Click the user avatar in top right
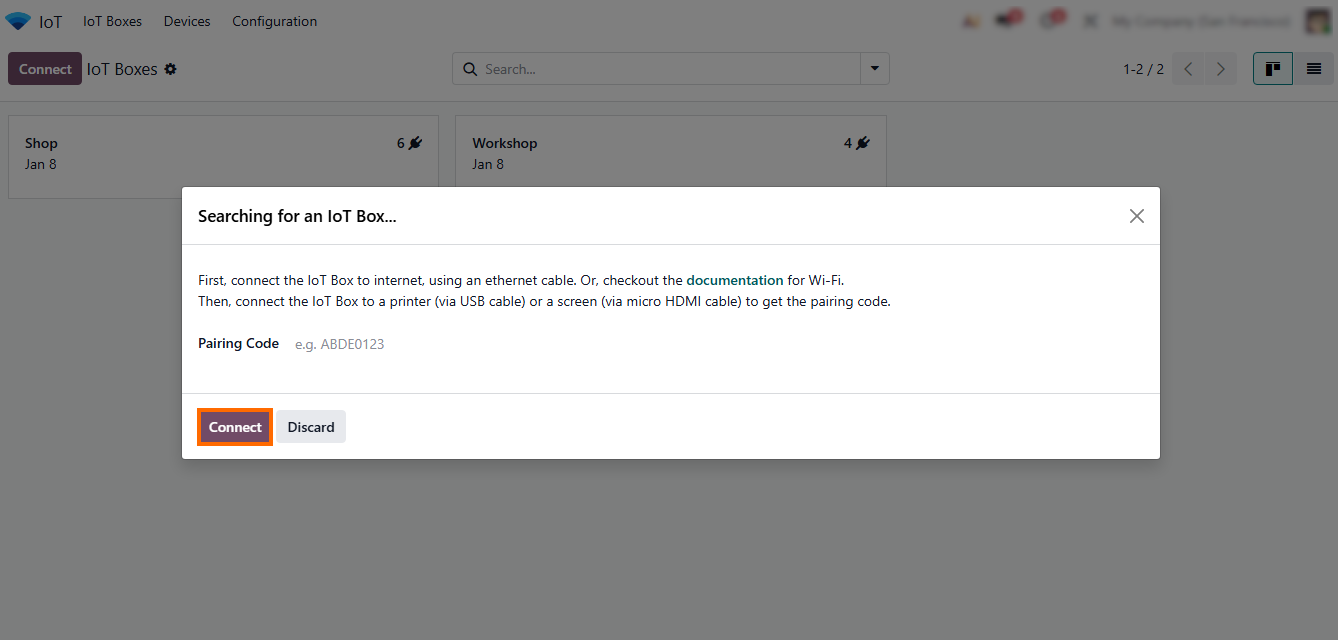The height and width of the screenshot is (640, 1338). tap(1317, 21)
